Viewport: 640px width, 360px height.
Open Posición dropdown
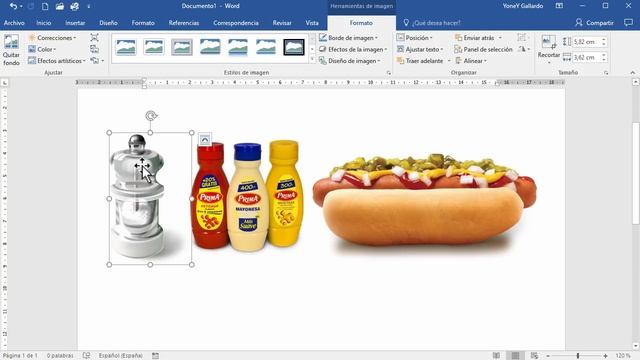[415, 38]
